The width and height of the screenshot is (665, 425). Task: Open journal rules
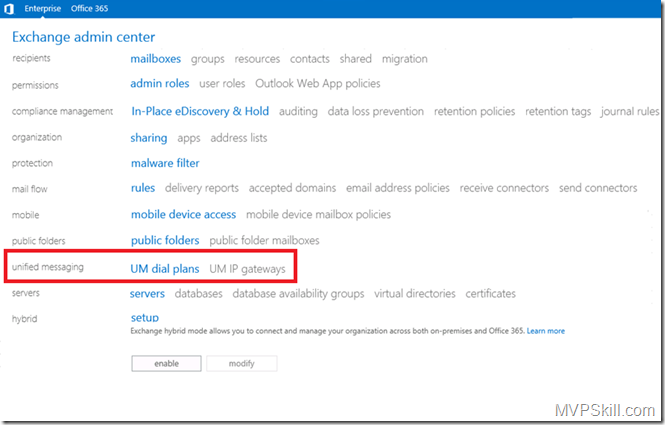pos(630,112)
